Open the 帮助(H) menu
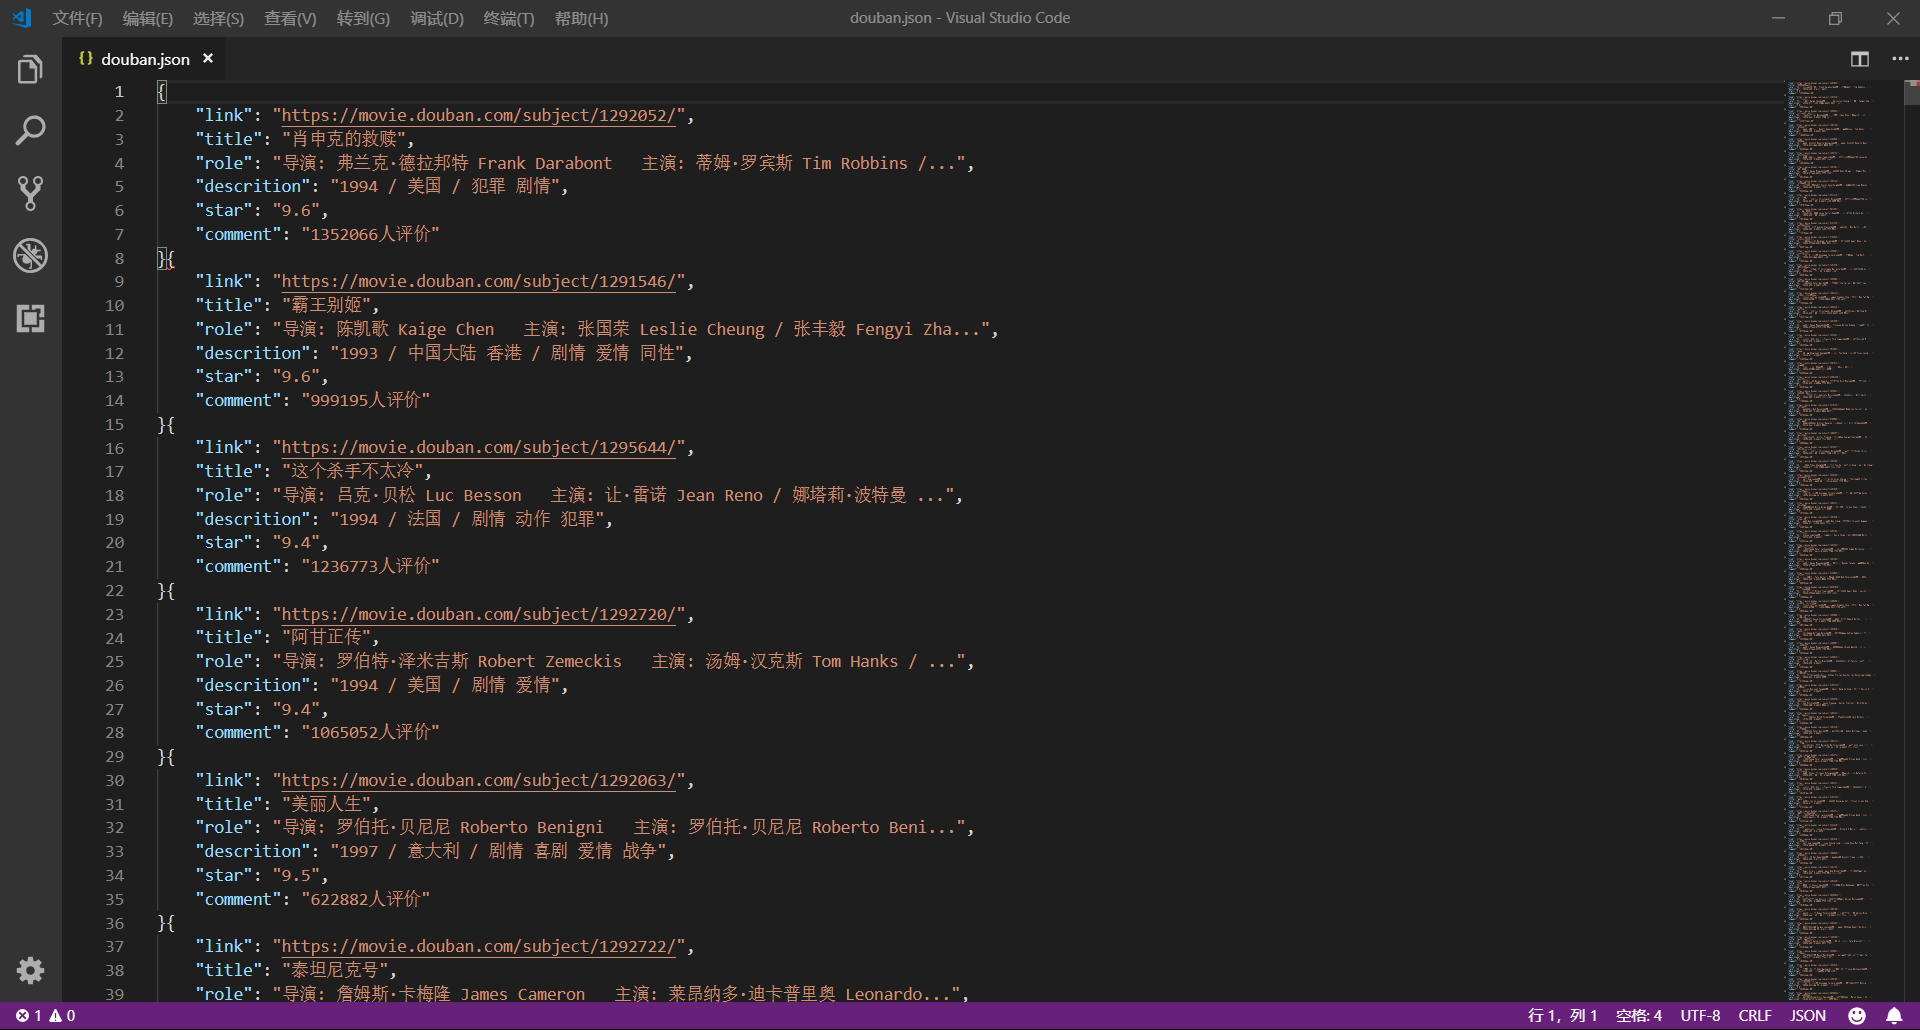This screenshot has width=1920, height=1030. point(581,18)
